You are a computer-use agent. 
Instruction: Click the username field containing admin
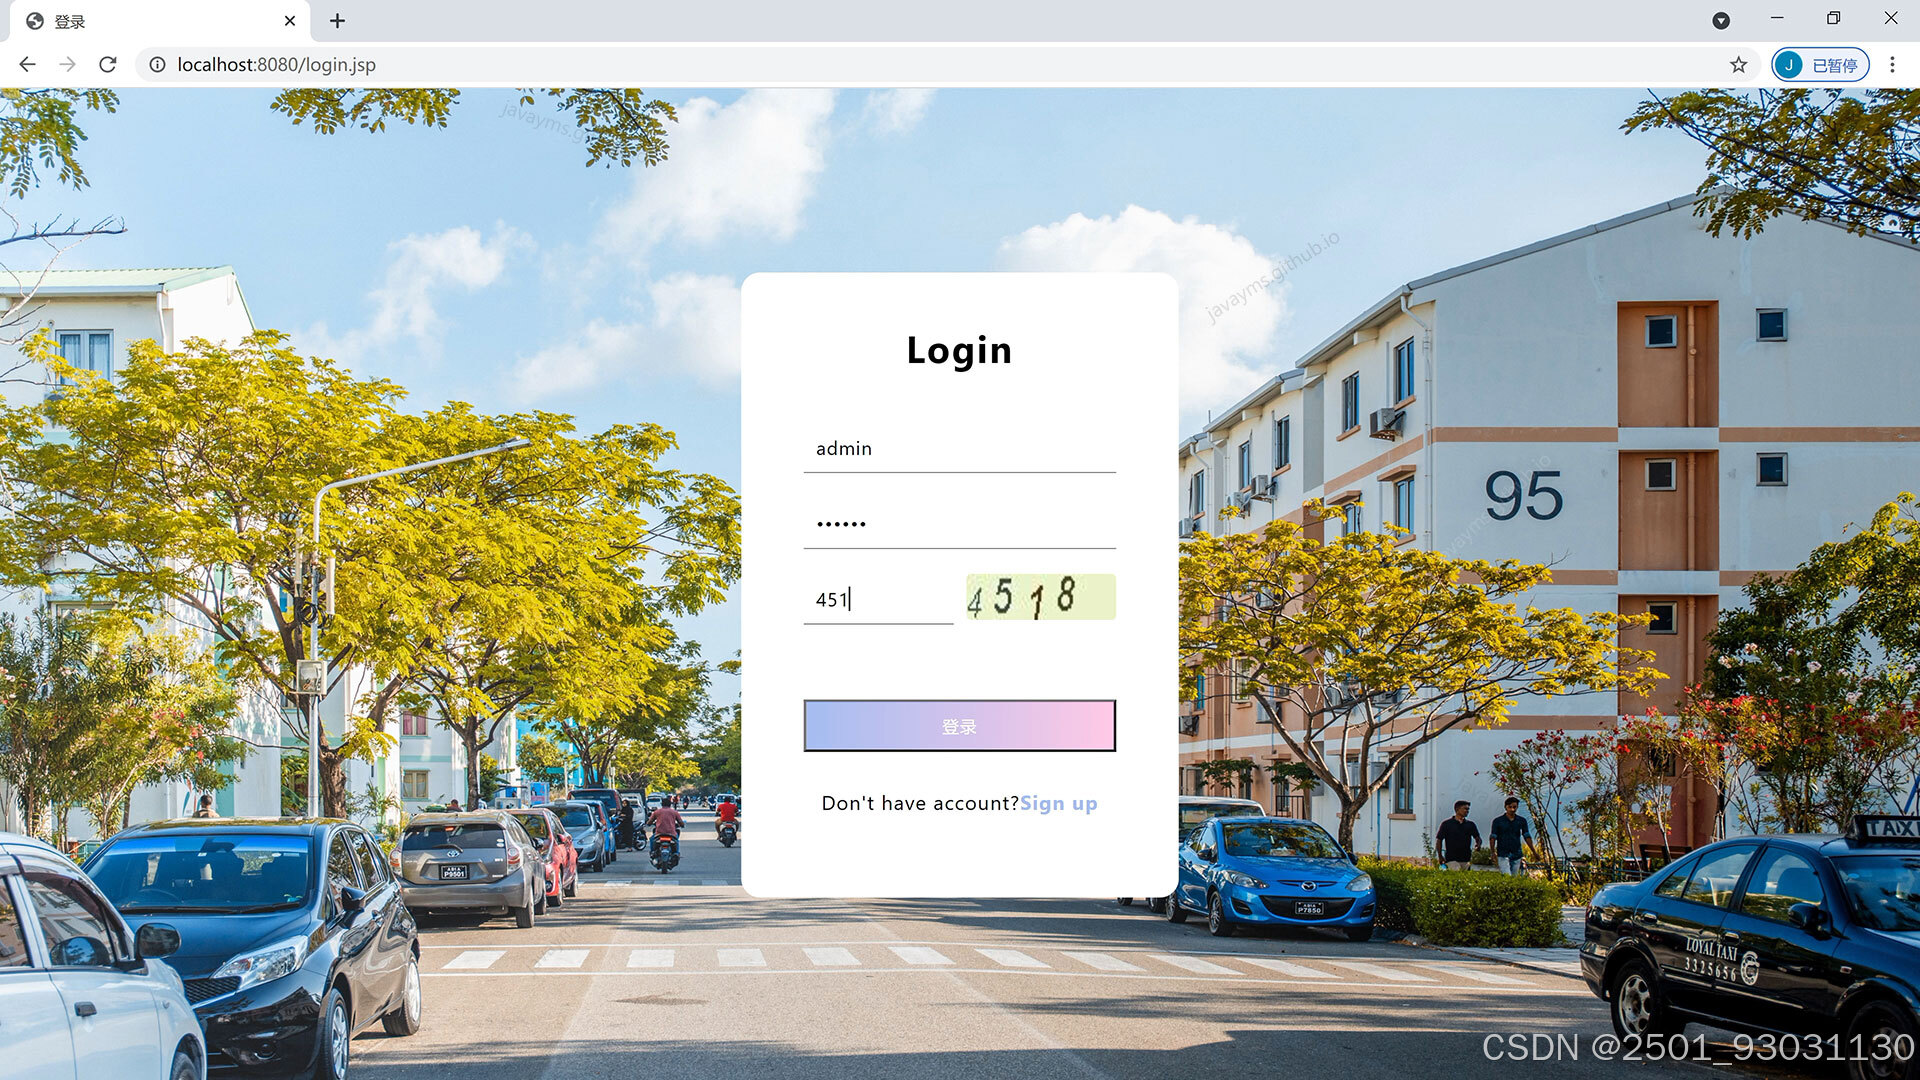(x=960, y=449)
